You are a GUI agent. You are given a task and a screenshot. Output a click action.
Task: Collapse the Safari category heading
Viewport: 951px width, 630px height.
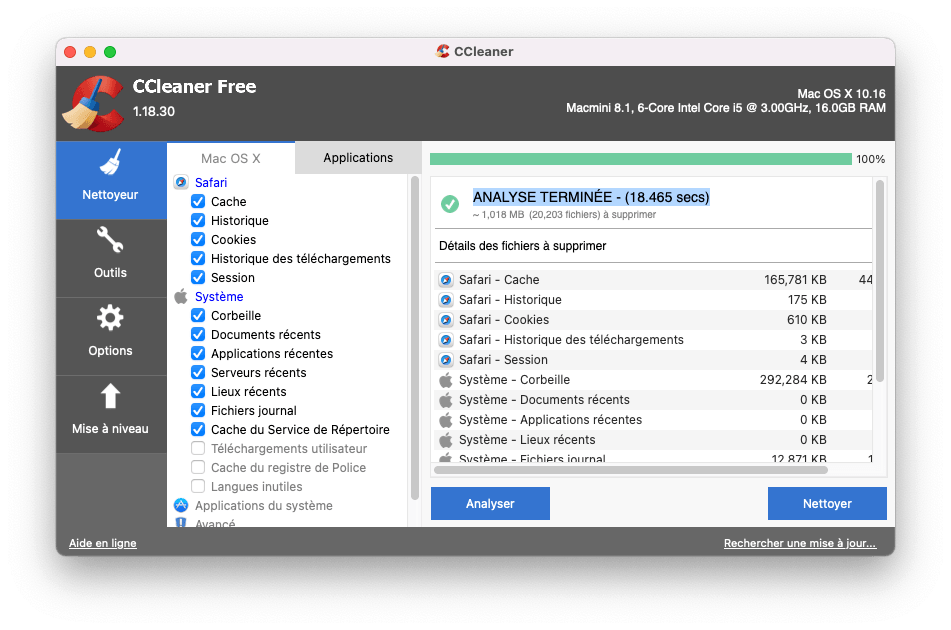(x=211, y=183)
